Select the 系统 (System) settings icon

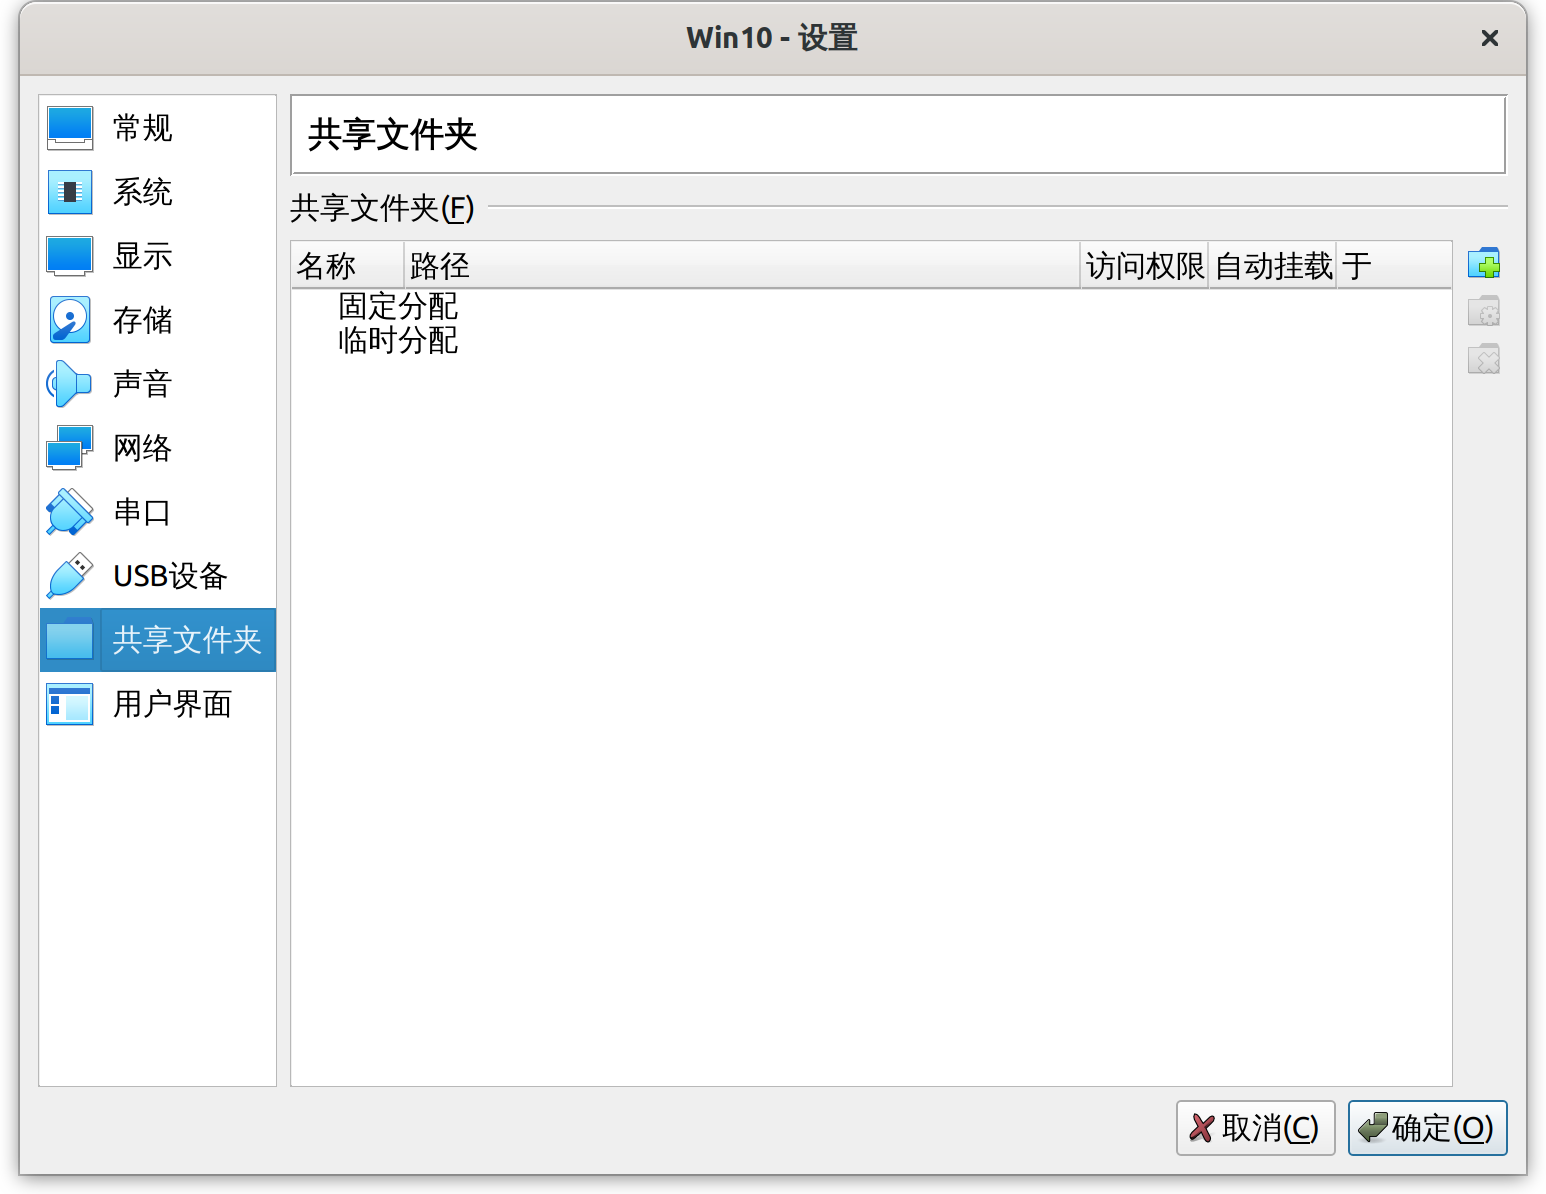pyautogui.click(x=68, y=192)
